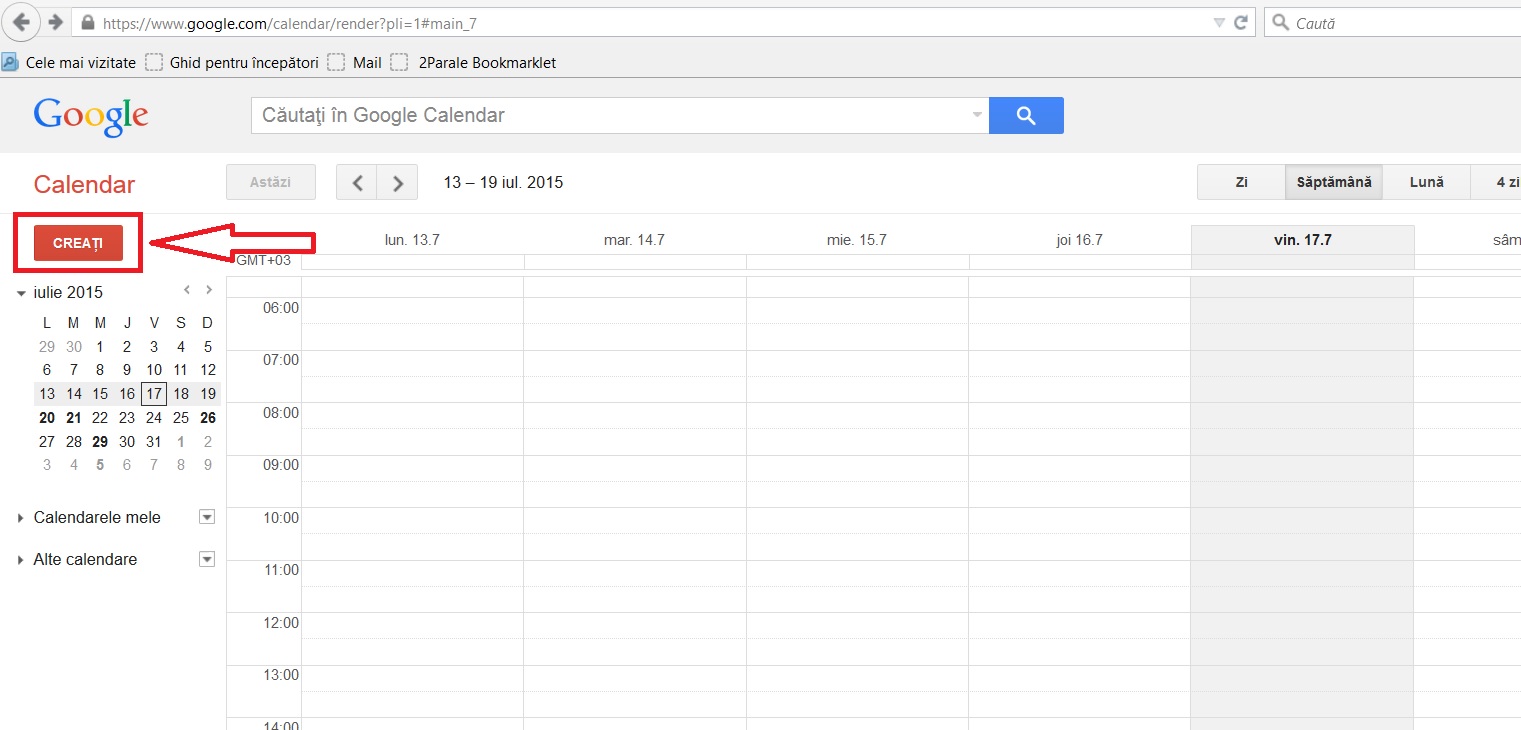Open Ghid pentru începători bookmark
The width and height of the screenshot is (1521, 730).
(x=232, y=62)
